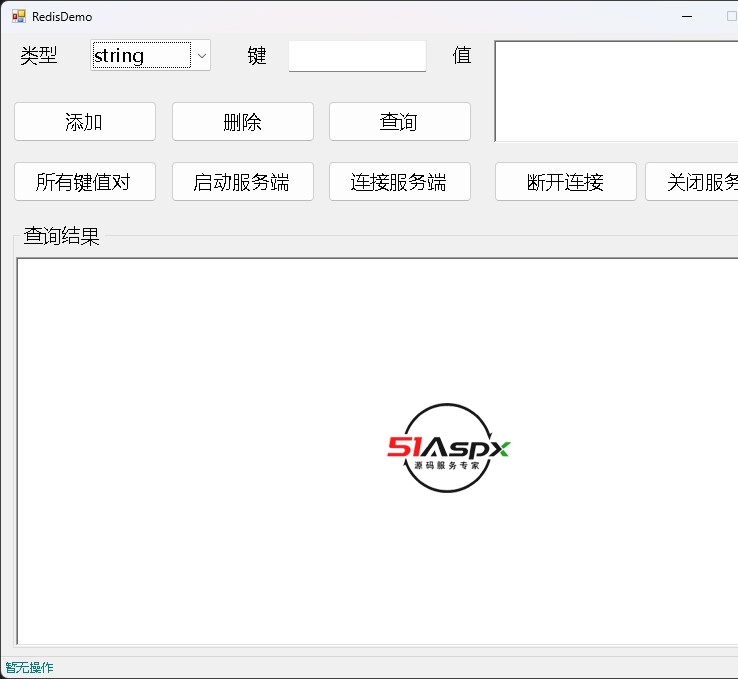The image size is (738, 679).
Task: Click the 暂无操作 status bar text
Action: (29, 667)
